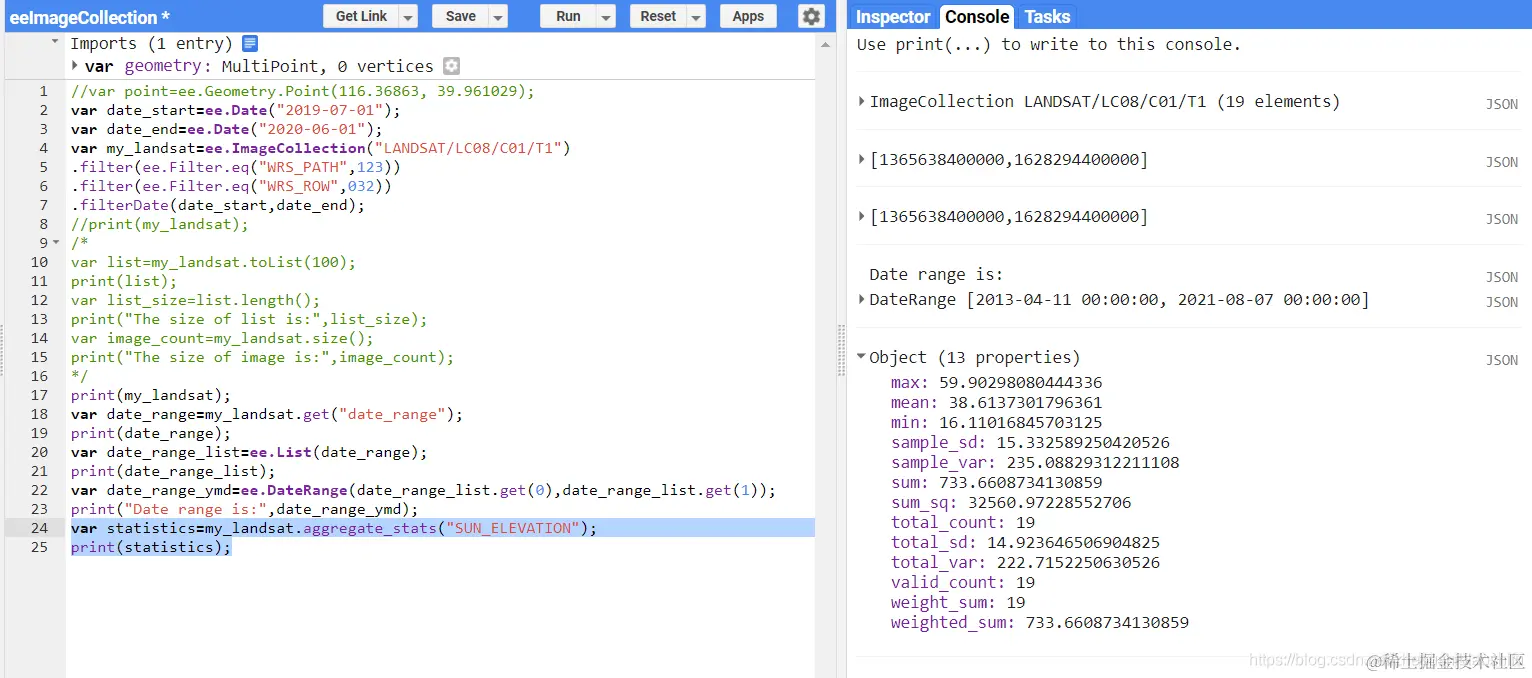Open the Save dropdown arrow
This screenshot has height=678, width=1532.
point(498,16)
